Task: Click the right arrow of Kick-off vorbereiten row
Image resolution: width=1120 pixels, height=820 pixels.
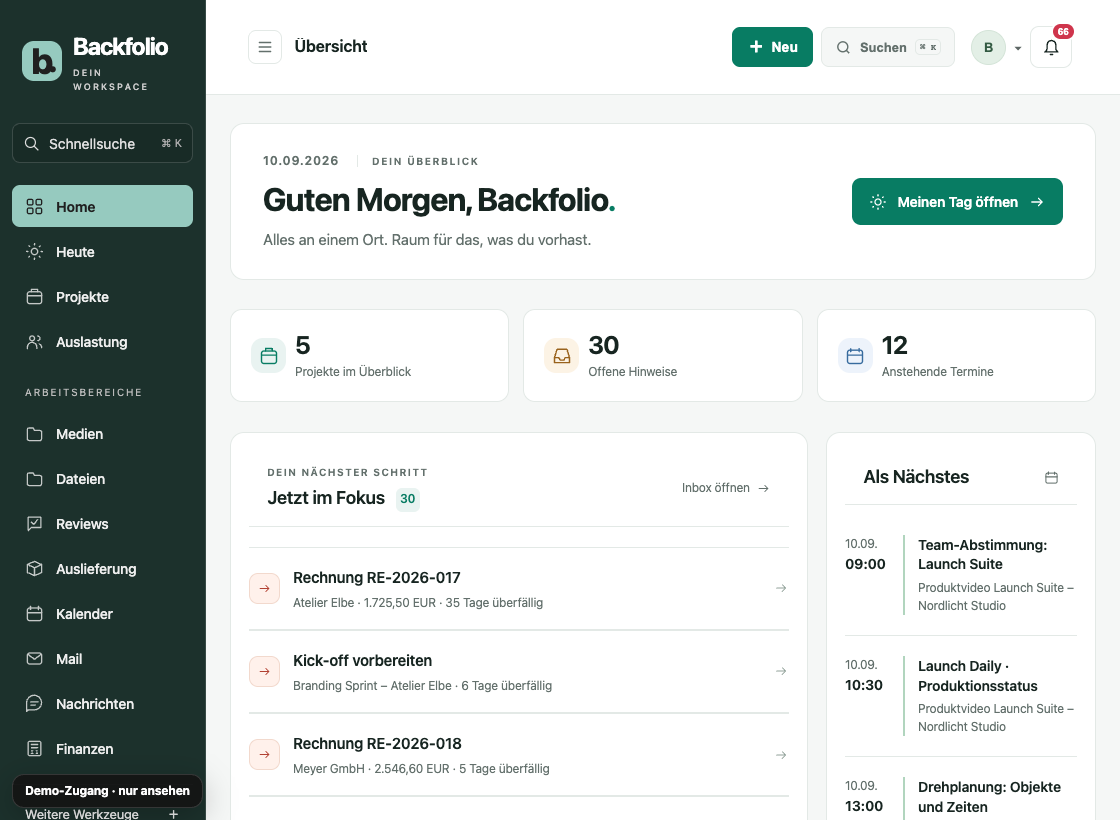Action: (781, 671)
